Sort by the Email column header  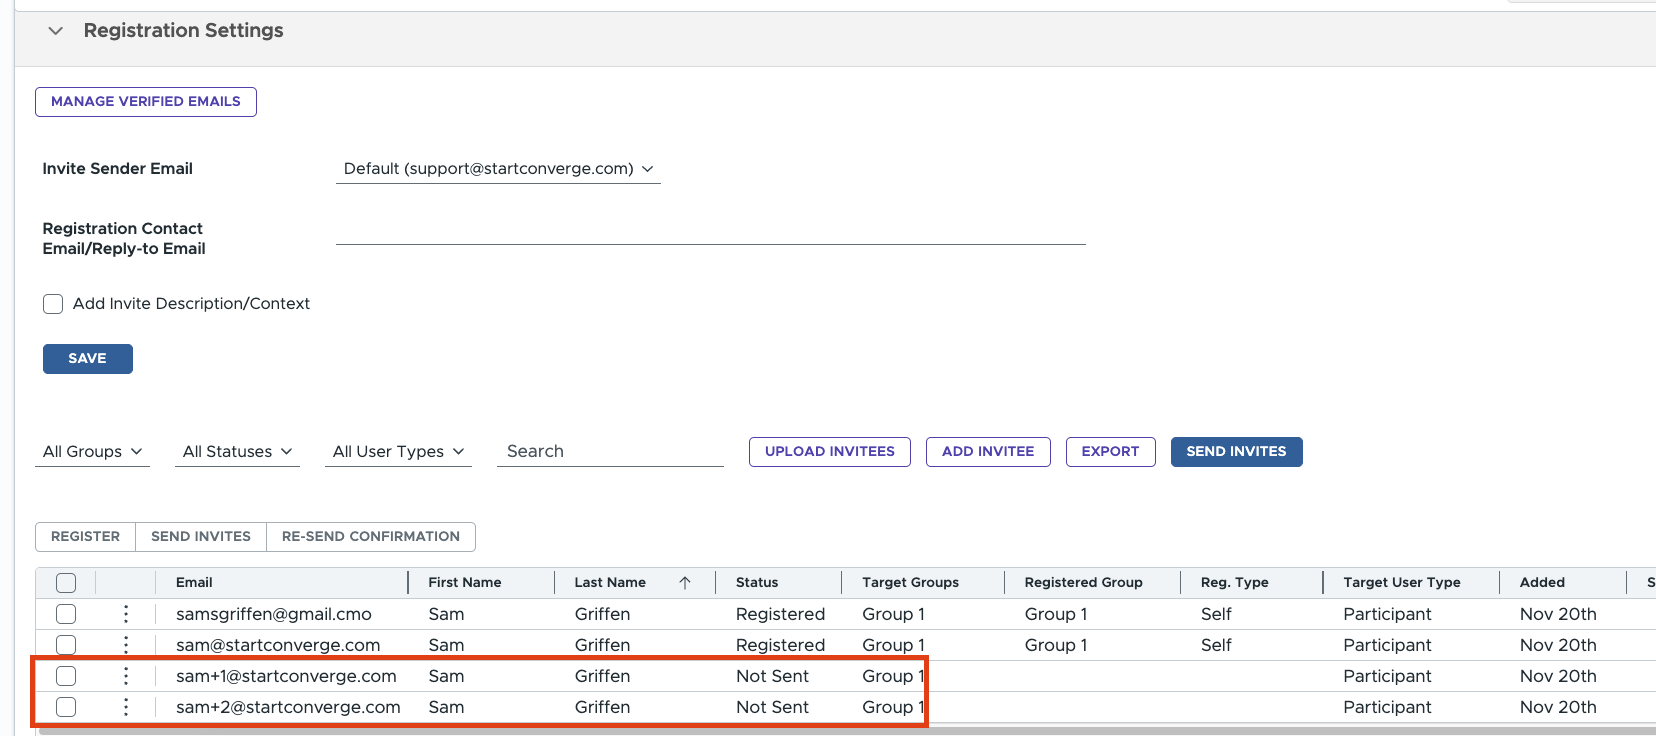pos(194,583)
